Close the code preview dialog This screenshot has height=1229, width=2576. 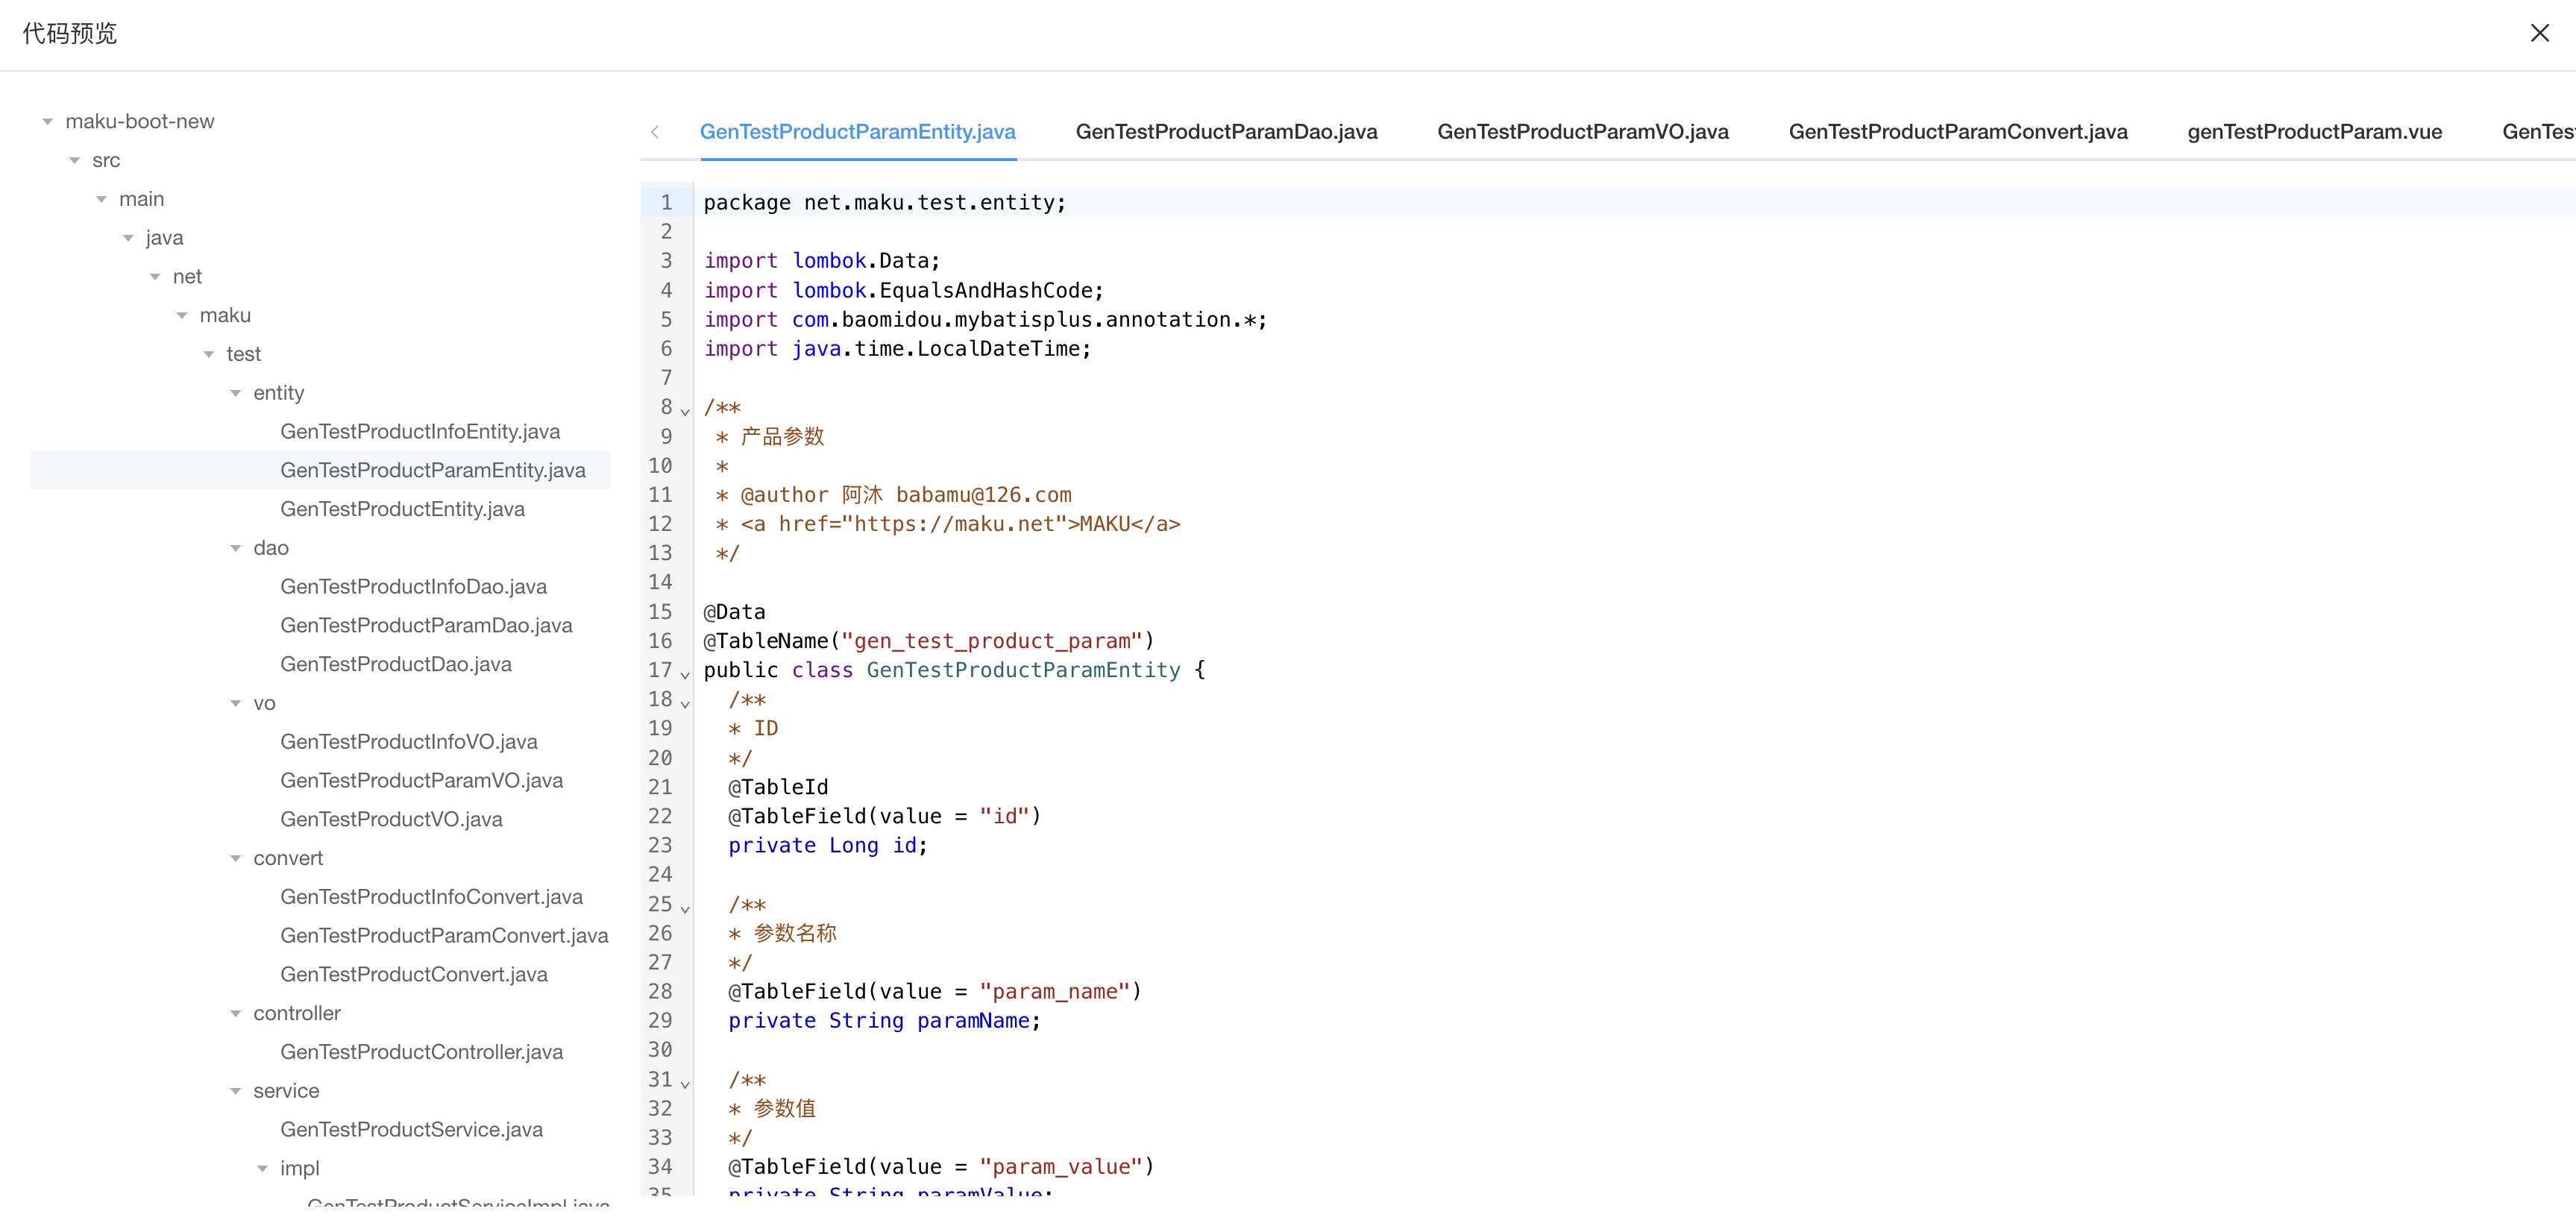[2539, 33]
